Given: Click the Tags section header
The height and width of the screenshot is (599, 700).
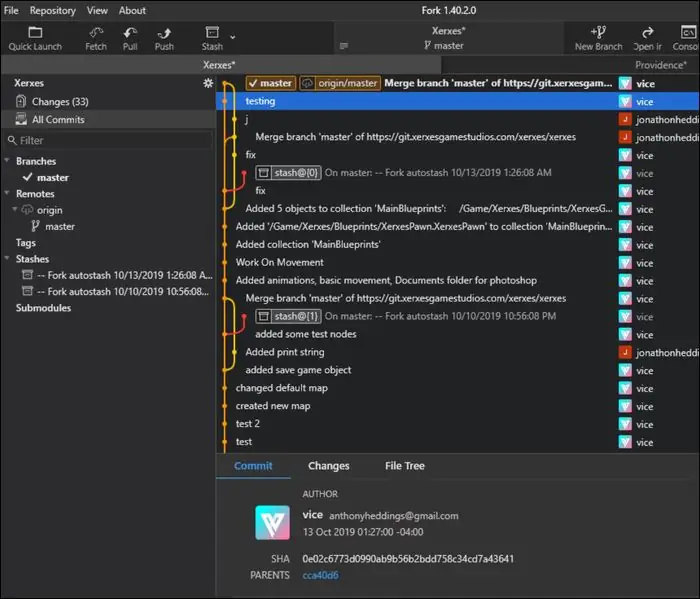Looking at the screenshot, I should 26,243.
